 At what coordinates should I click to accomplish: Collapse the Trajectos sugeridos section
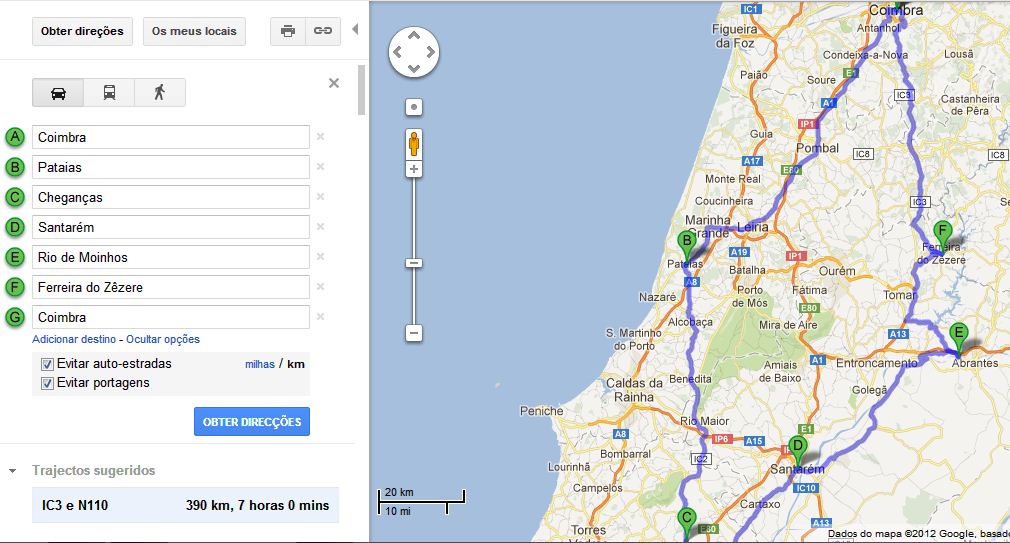tap(12, 471)
